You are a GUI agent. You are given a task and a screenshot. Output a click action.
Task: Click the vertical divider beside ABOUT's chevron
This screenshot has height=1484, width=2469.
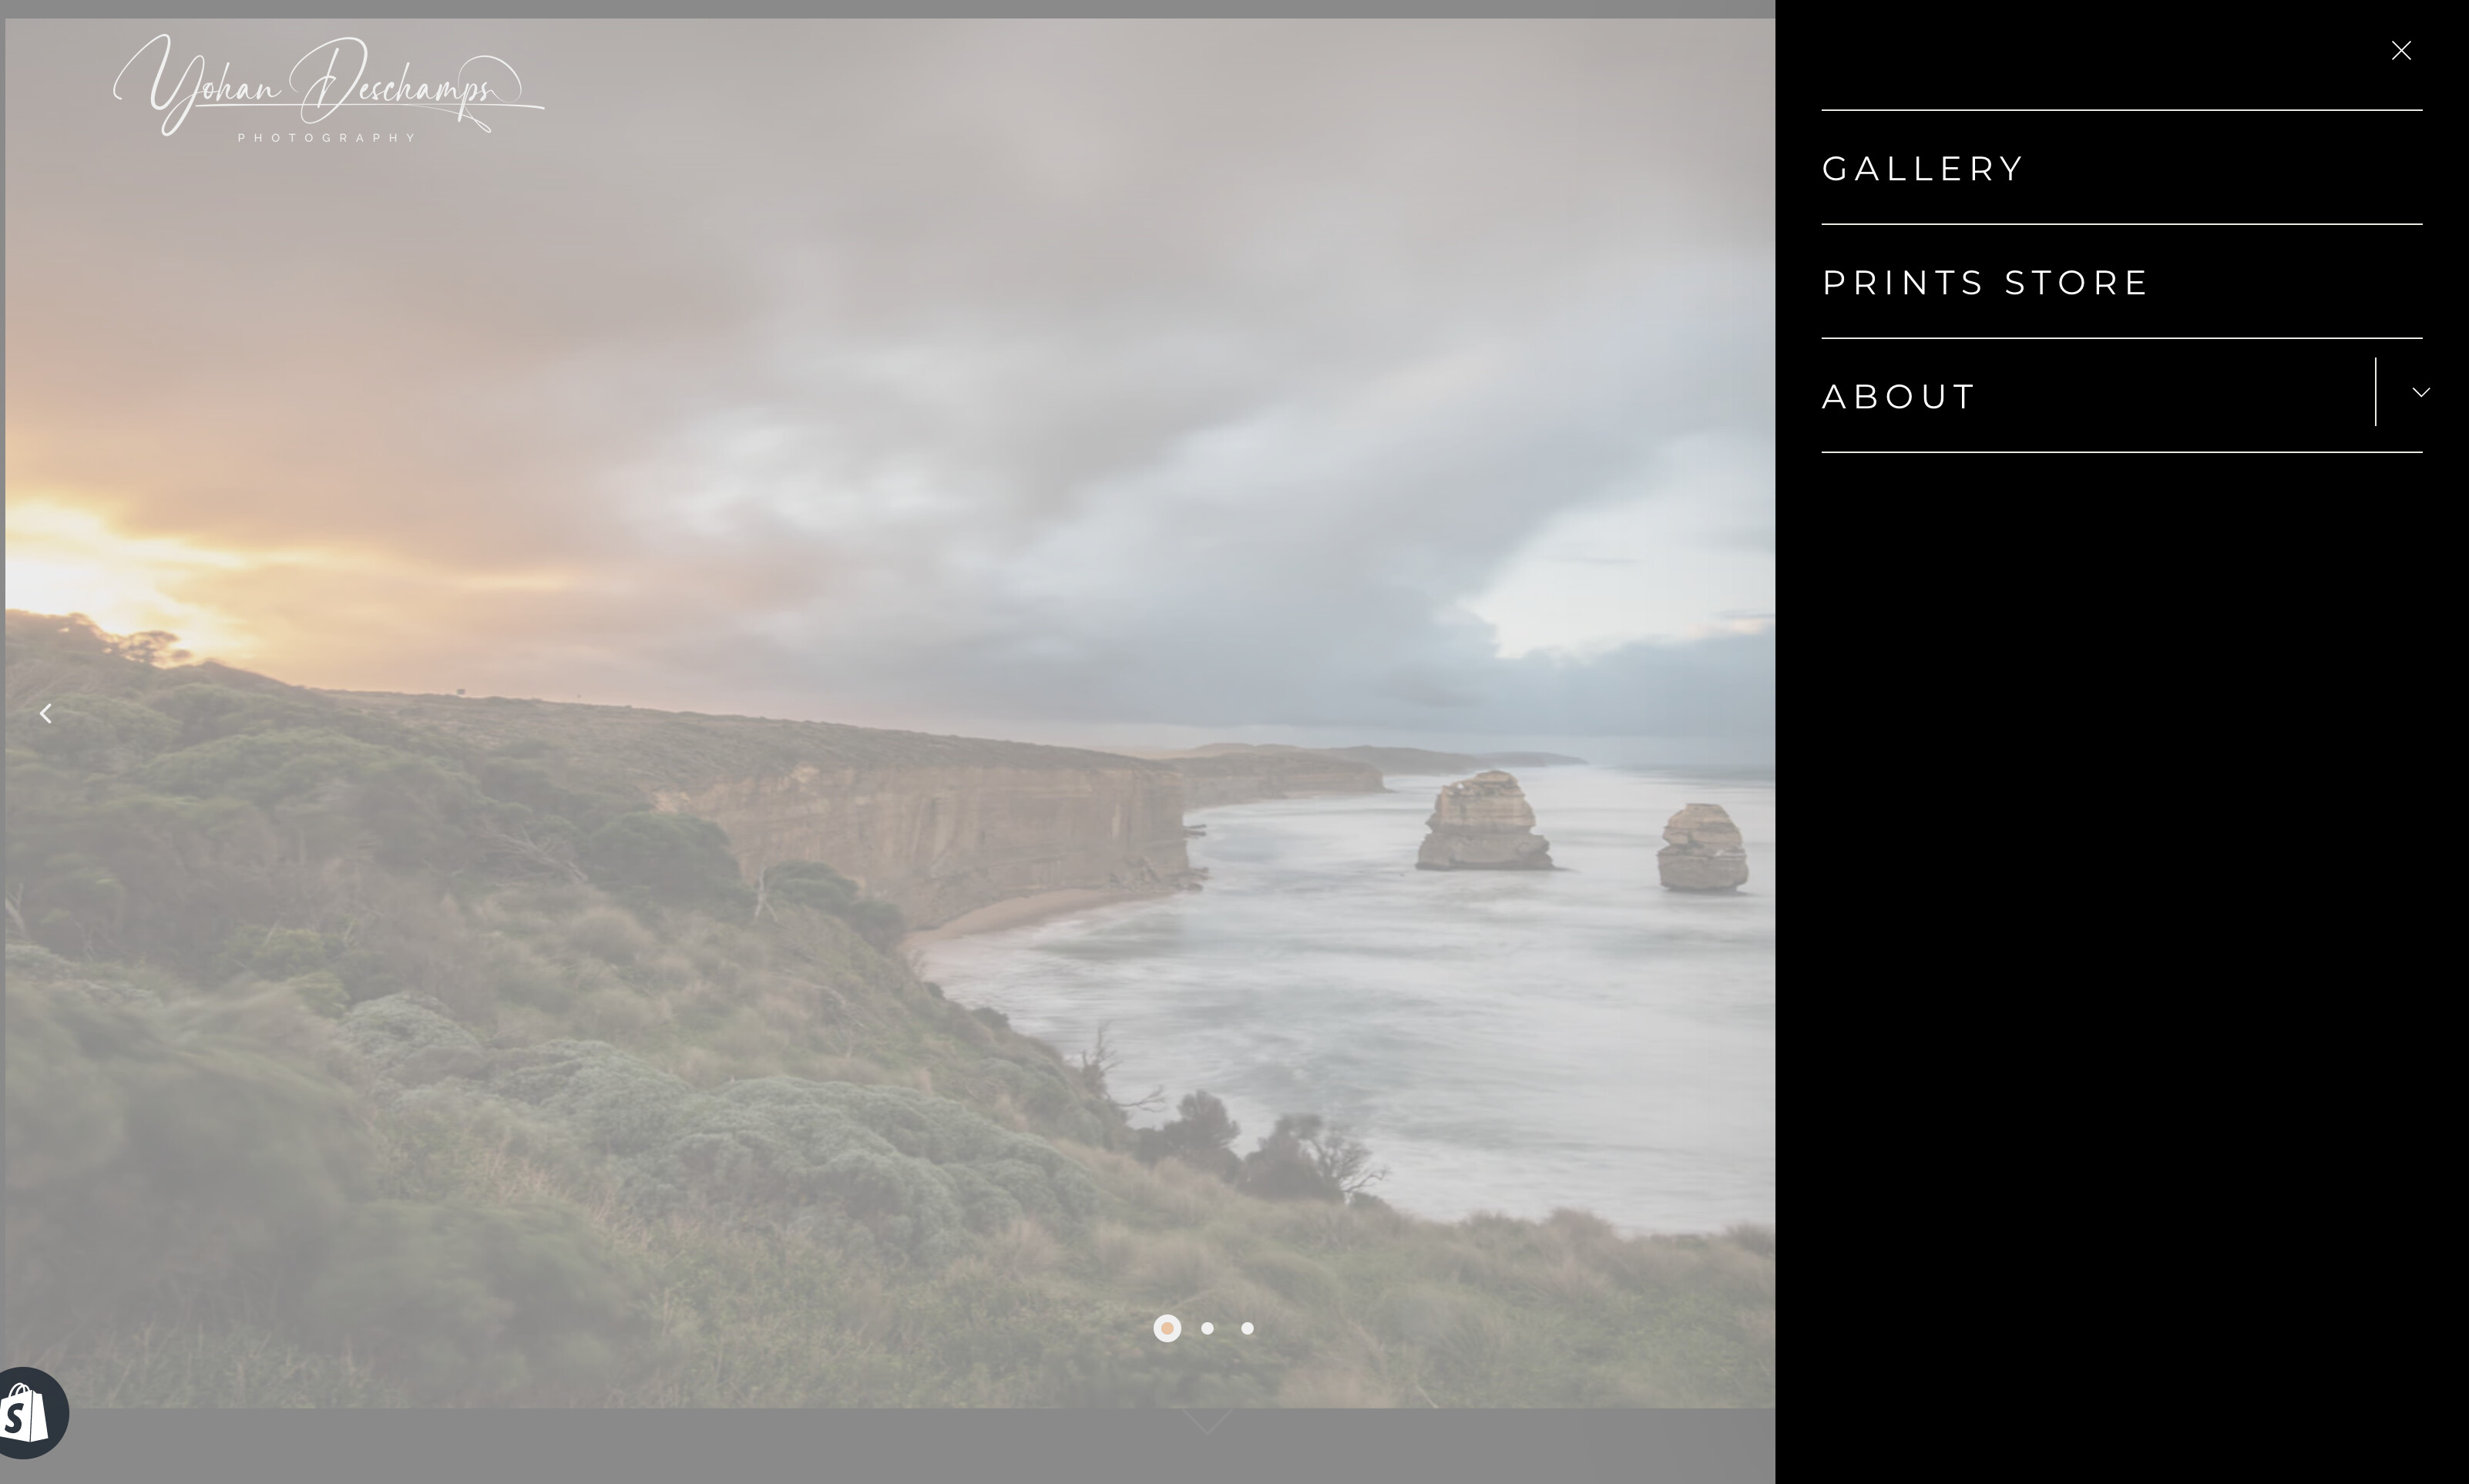pos(2375,392)
